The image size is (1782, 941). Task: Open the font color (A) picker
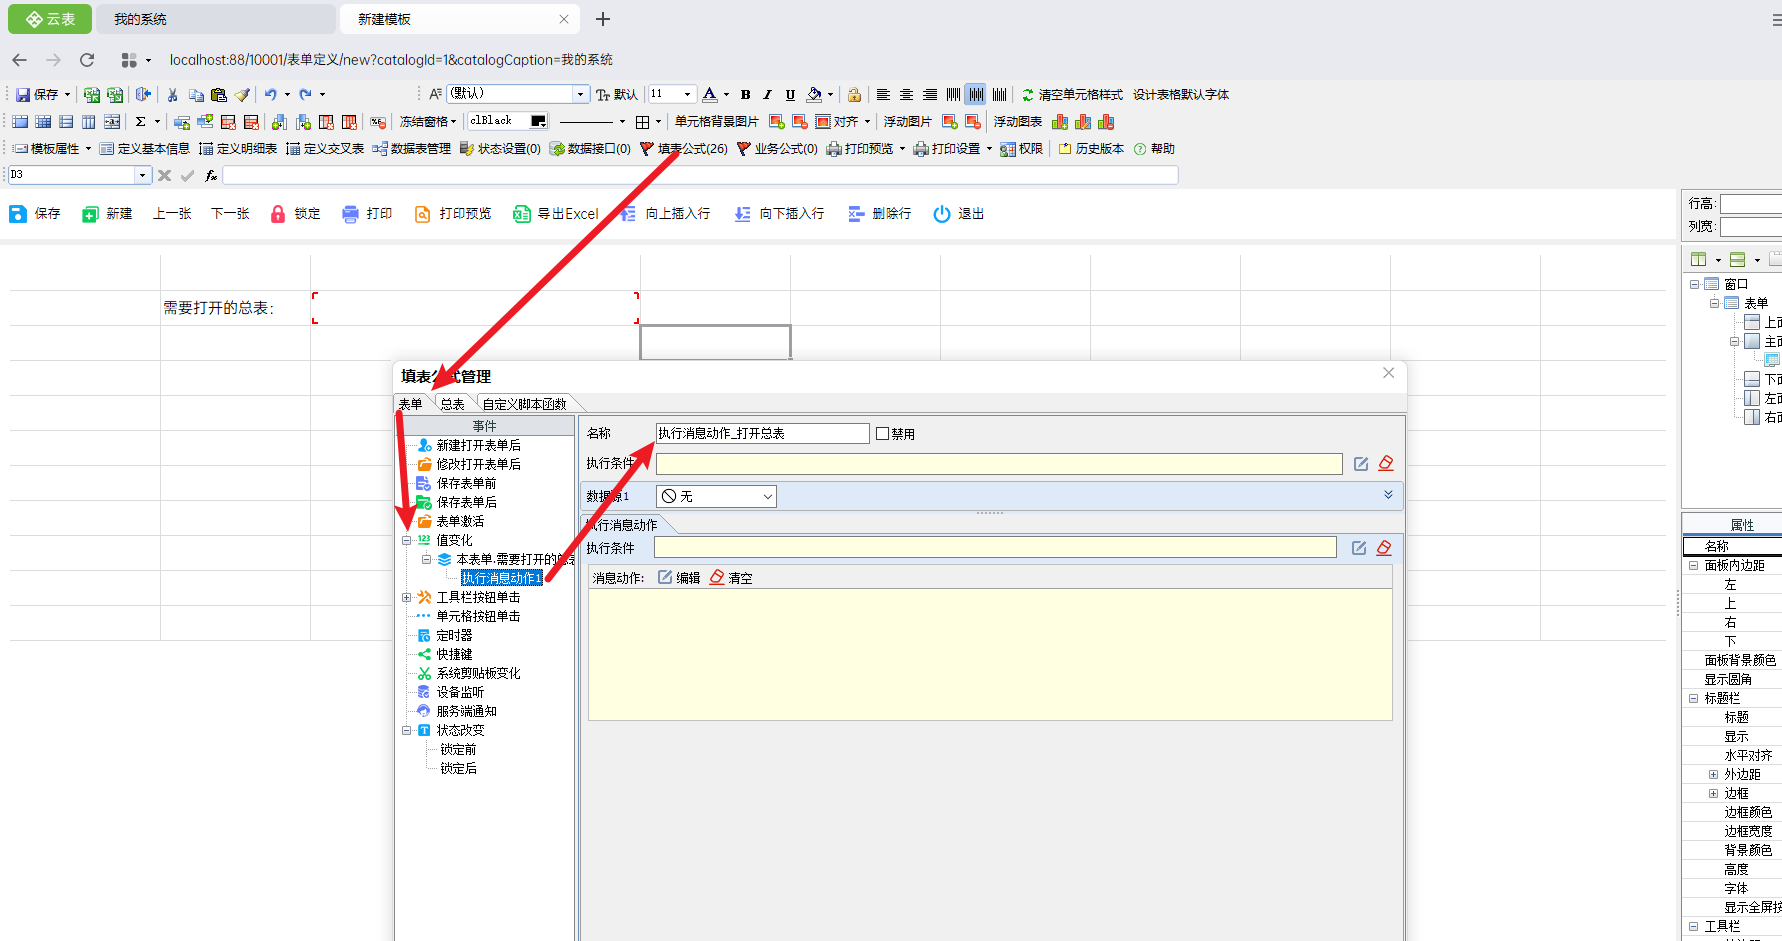coord(709,95)
